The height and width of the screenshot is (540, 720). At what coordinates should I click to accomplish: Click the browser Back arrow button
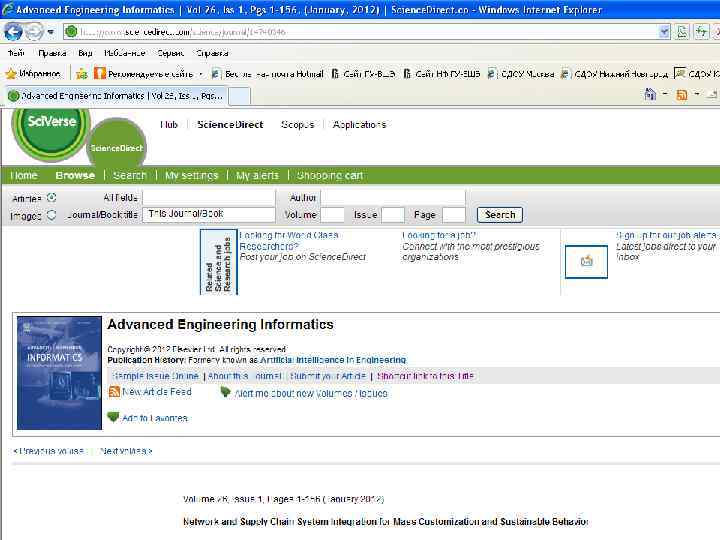pyautogui.click(x=13, y=32)
